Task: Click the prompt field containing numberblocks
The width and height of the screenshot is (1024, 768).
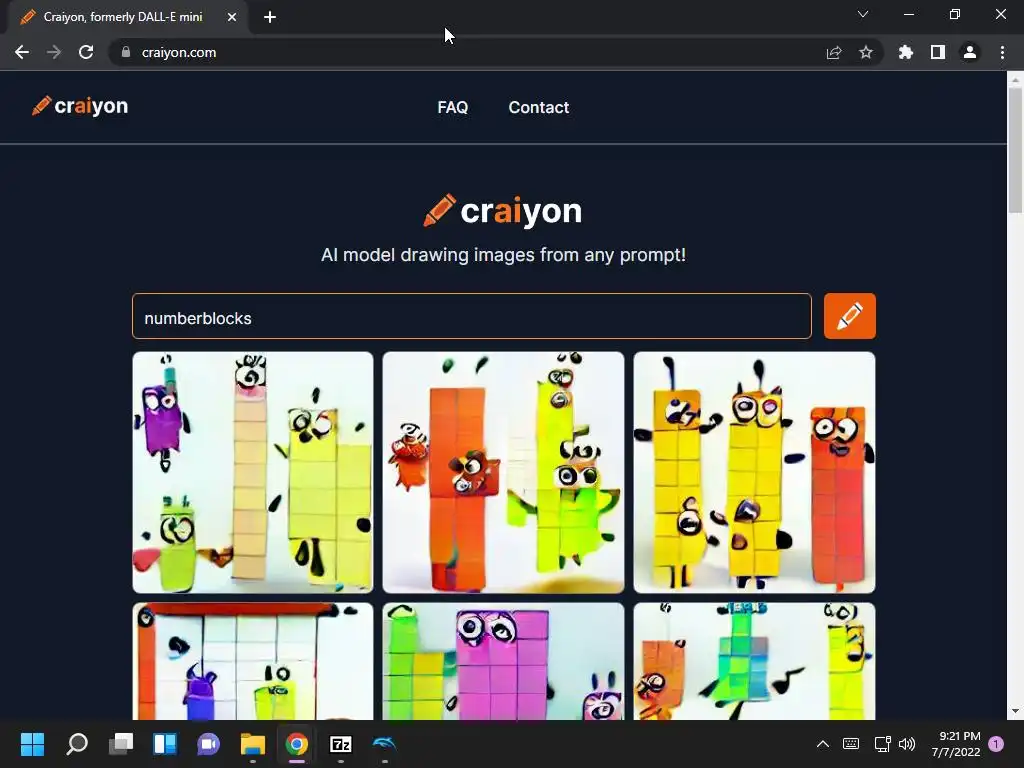Action: pos(472,316)
